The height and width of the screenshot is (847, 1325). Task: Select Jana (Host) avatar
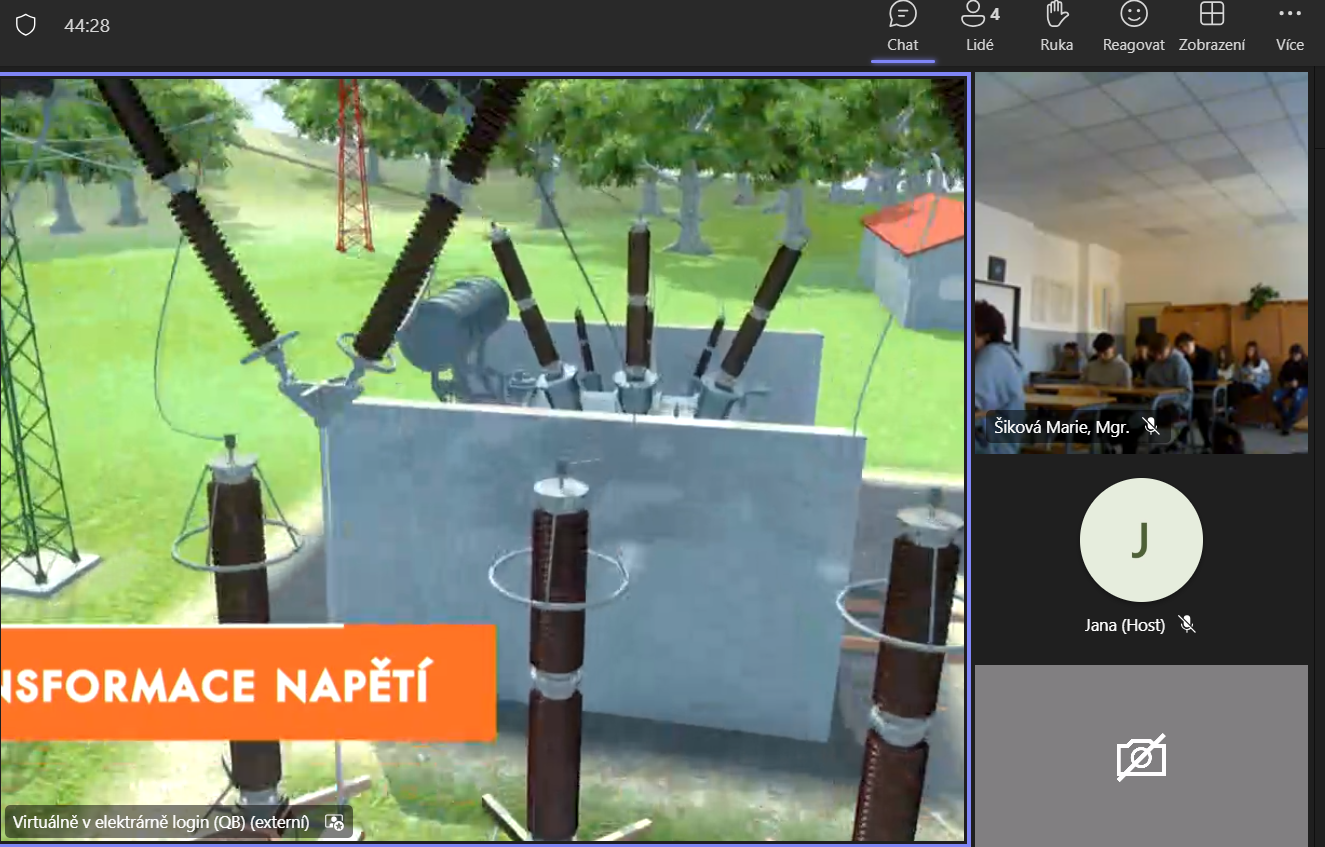pos(1141,539)
